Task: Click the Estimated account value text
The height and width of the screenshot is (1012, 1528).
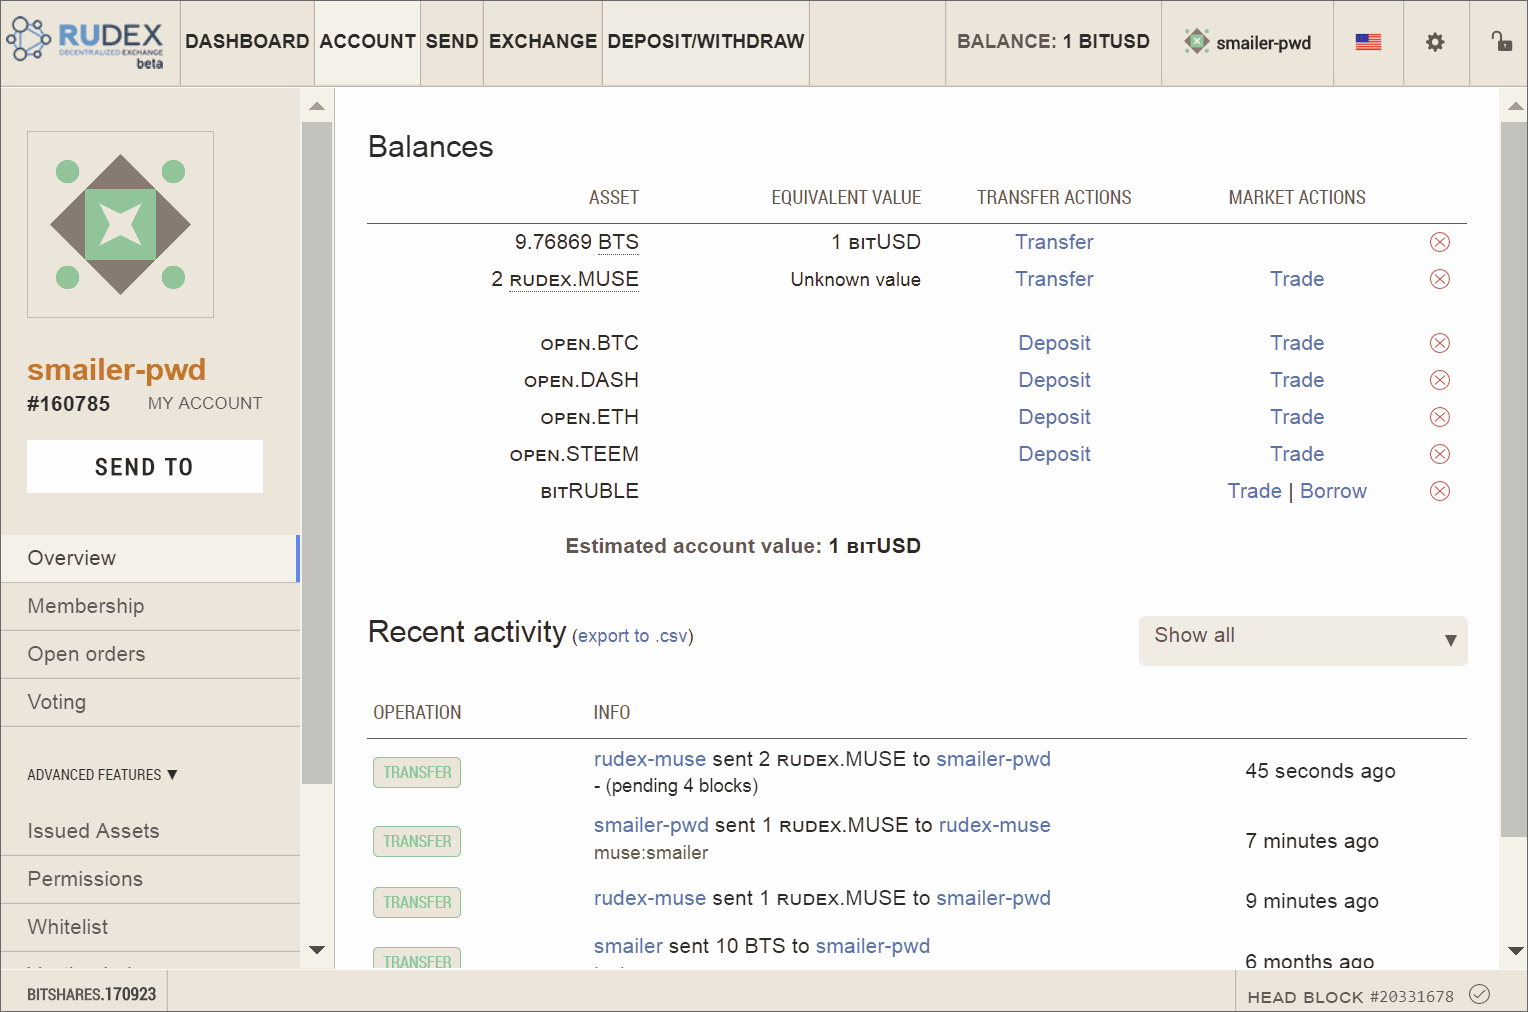Action: point(743,546)
